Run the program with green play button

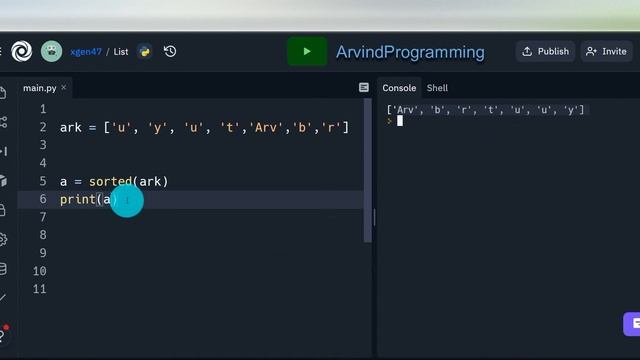pyautogui.click(x=307, y=51)
